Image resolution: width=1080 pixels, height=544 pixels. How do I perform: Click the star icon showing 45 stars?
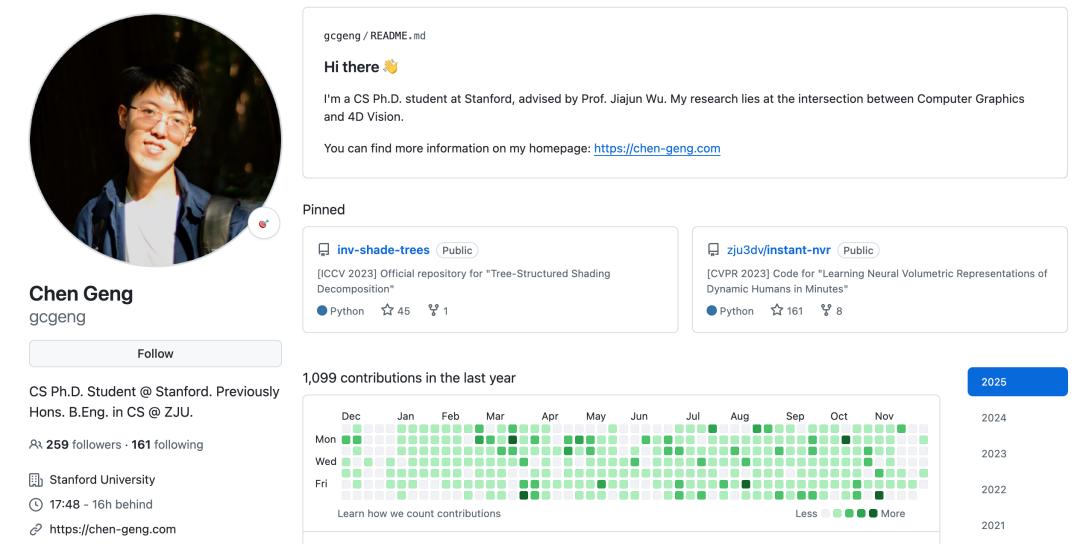pos(387,311)
